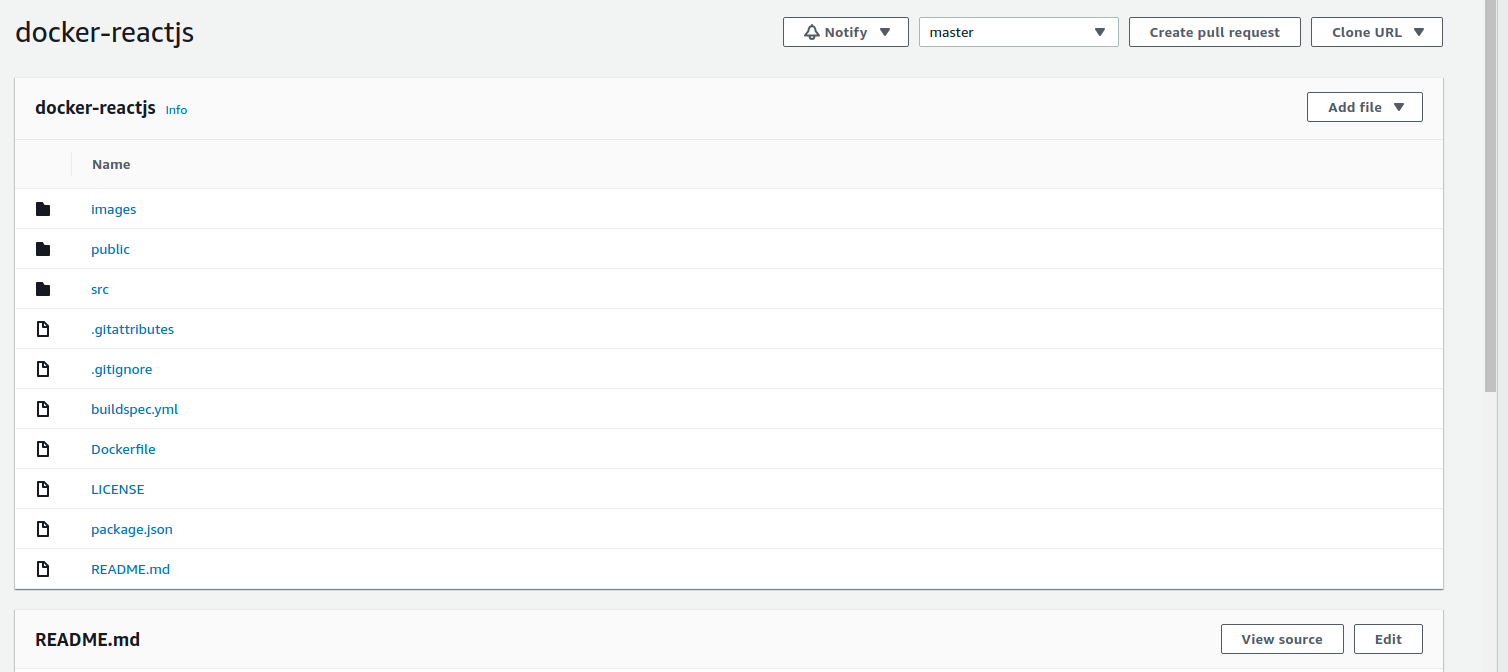This screenshot has height=672, width=1508.
Task: Open the Clone URL dropdown
Action: 1376,32
